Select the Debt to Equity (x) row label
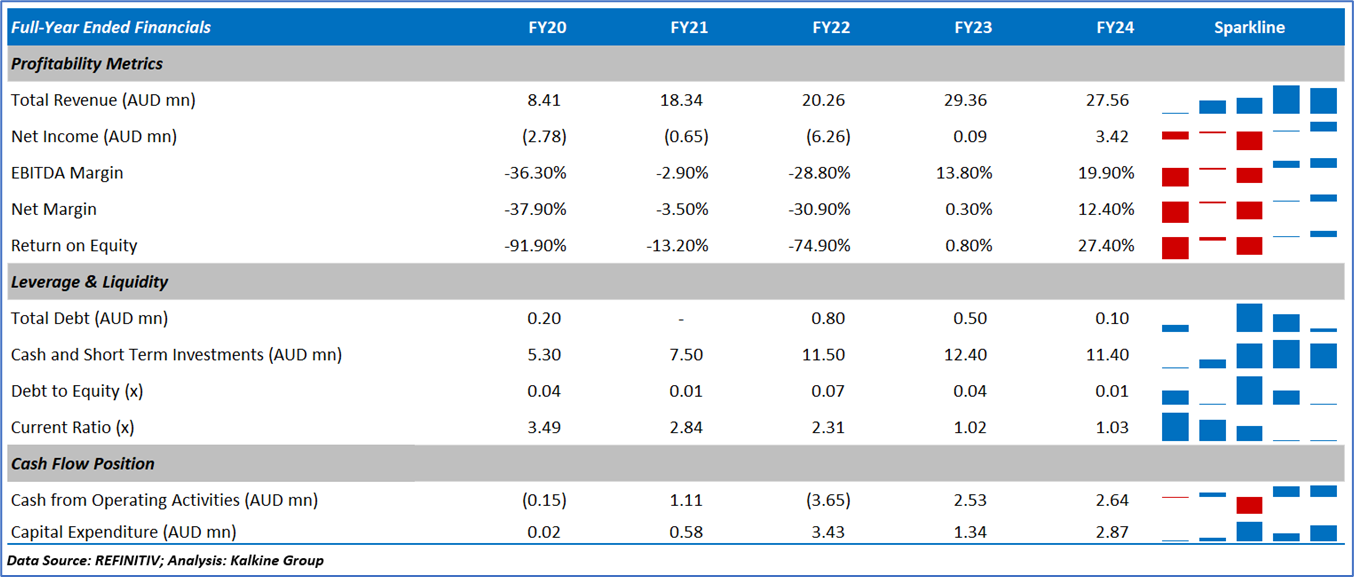This screenshot has width=1354, height=577. (79, 391)
